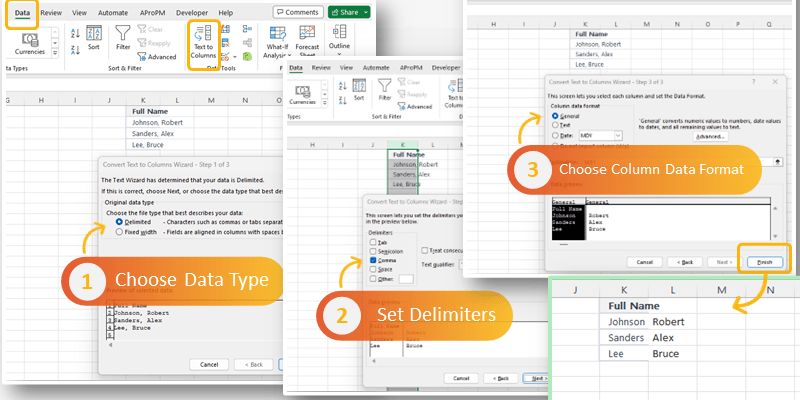
Task: Expand the Data Types gallery More arrow, Step 1 ribbon
Action: (55, 52)
